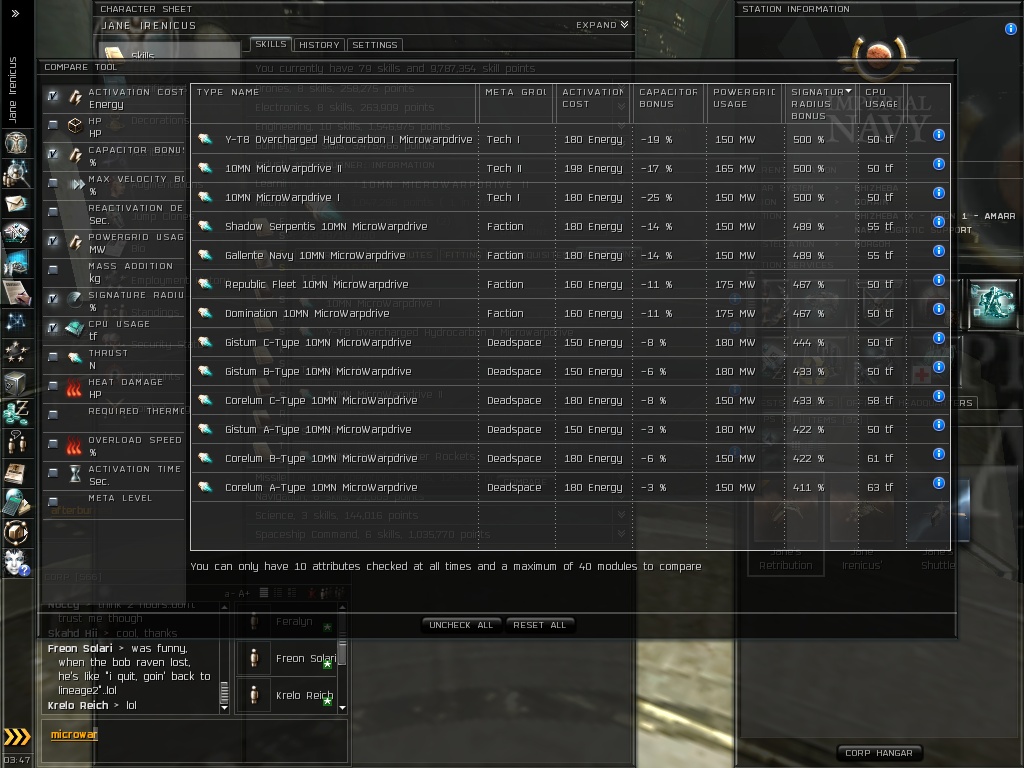Viewport: 1024px width, 768px height.
Task: Open the glowing station service icon
Action: point(992,304)
